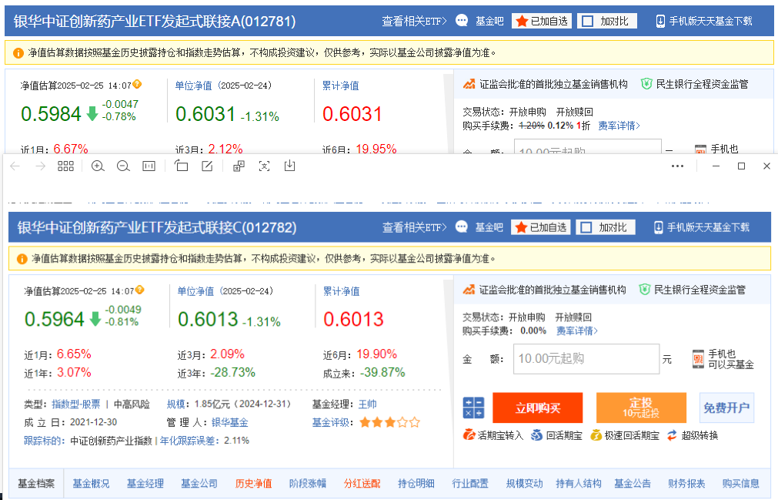Click the chat bubble icon in fund A header
Screen dimensions: 778x500
point(461,21)
